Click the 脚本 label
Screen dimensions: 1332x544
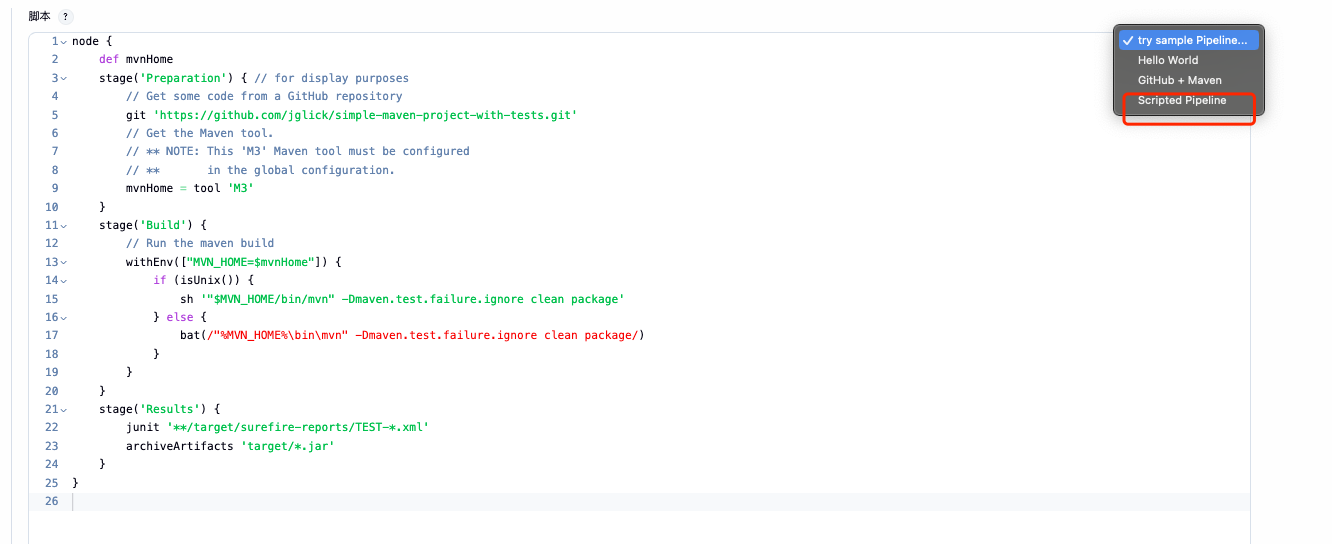tap(40, 17)
